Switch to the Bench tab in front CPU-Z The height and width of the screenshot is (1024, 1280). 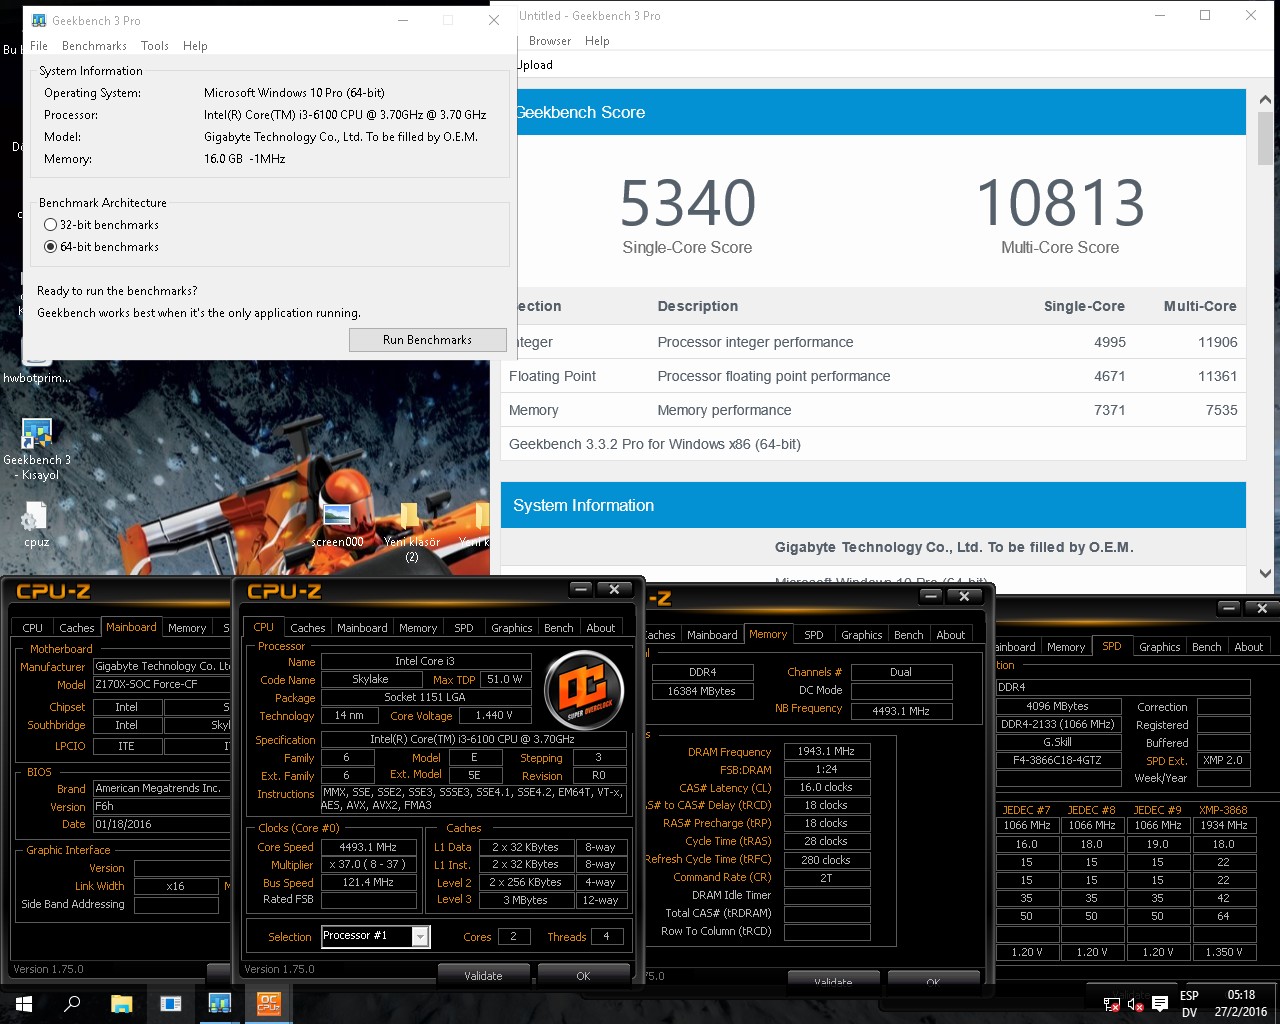tap(559, 628)
